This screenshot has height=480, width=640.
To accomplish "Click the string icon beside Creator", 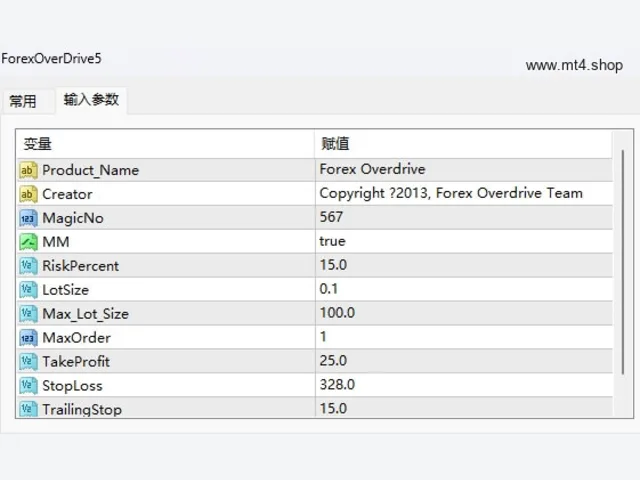I will click(x=28, y=194).
